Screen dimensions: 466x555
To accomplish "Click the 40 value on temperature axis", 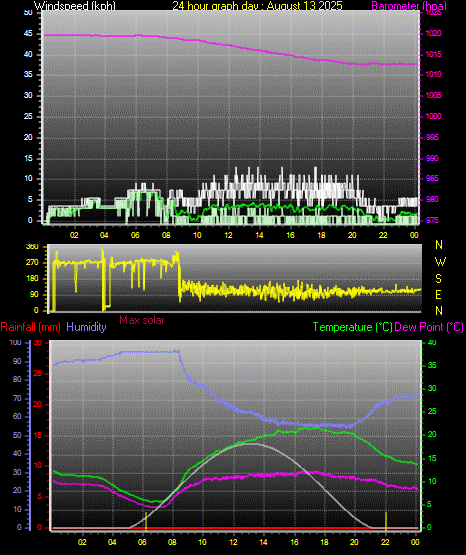I will pos(432,343).
